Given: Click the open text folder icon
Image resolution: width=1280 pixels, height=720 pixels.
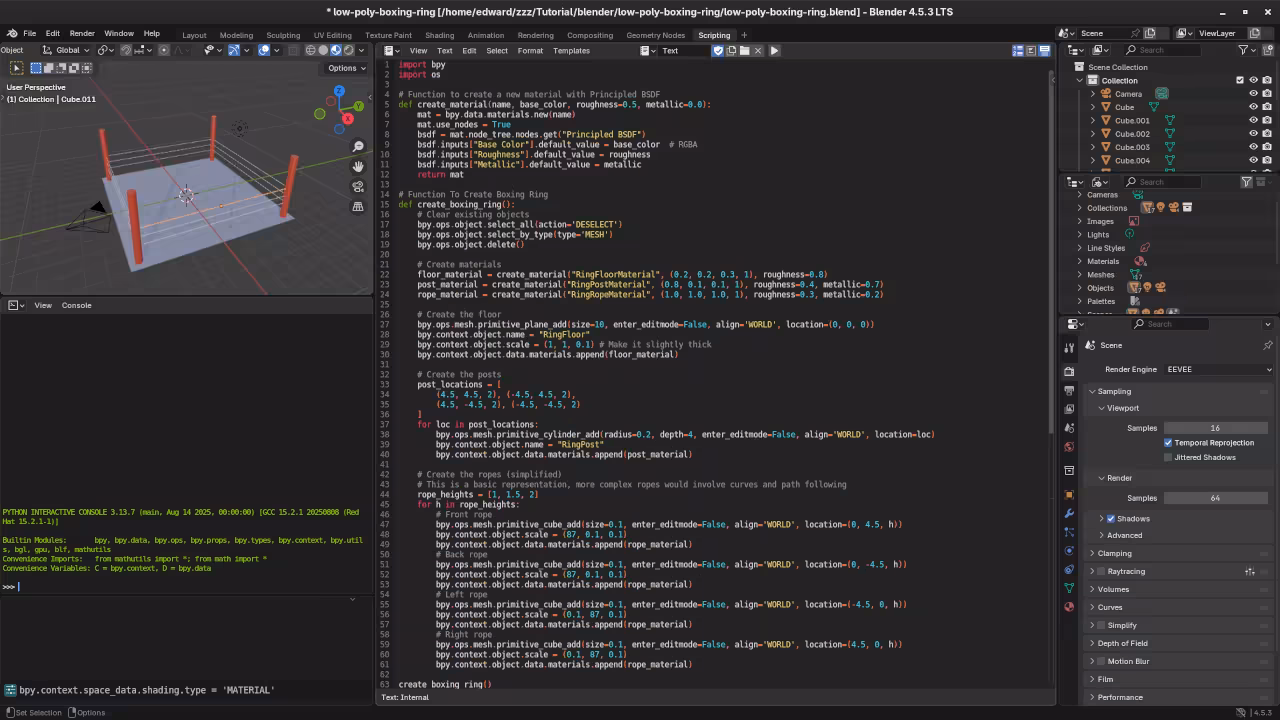Looking at the screenshot, I should 744,50.
